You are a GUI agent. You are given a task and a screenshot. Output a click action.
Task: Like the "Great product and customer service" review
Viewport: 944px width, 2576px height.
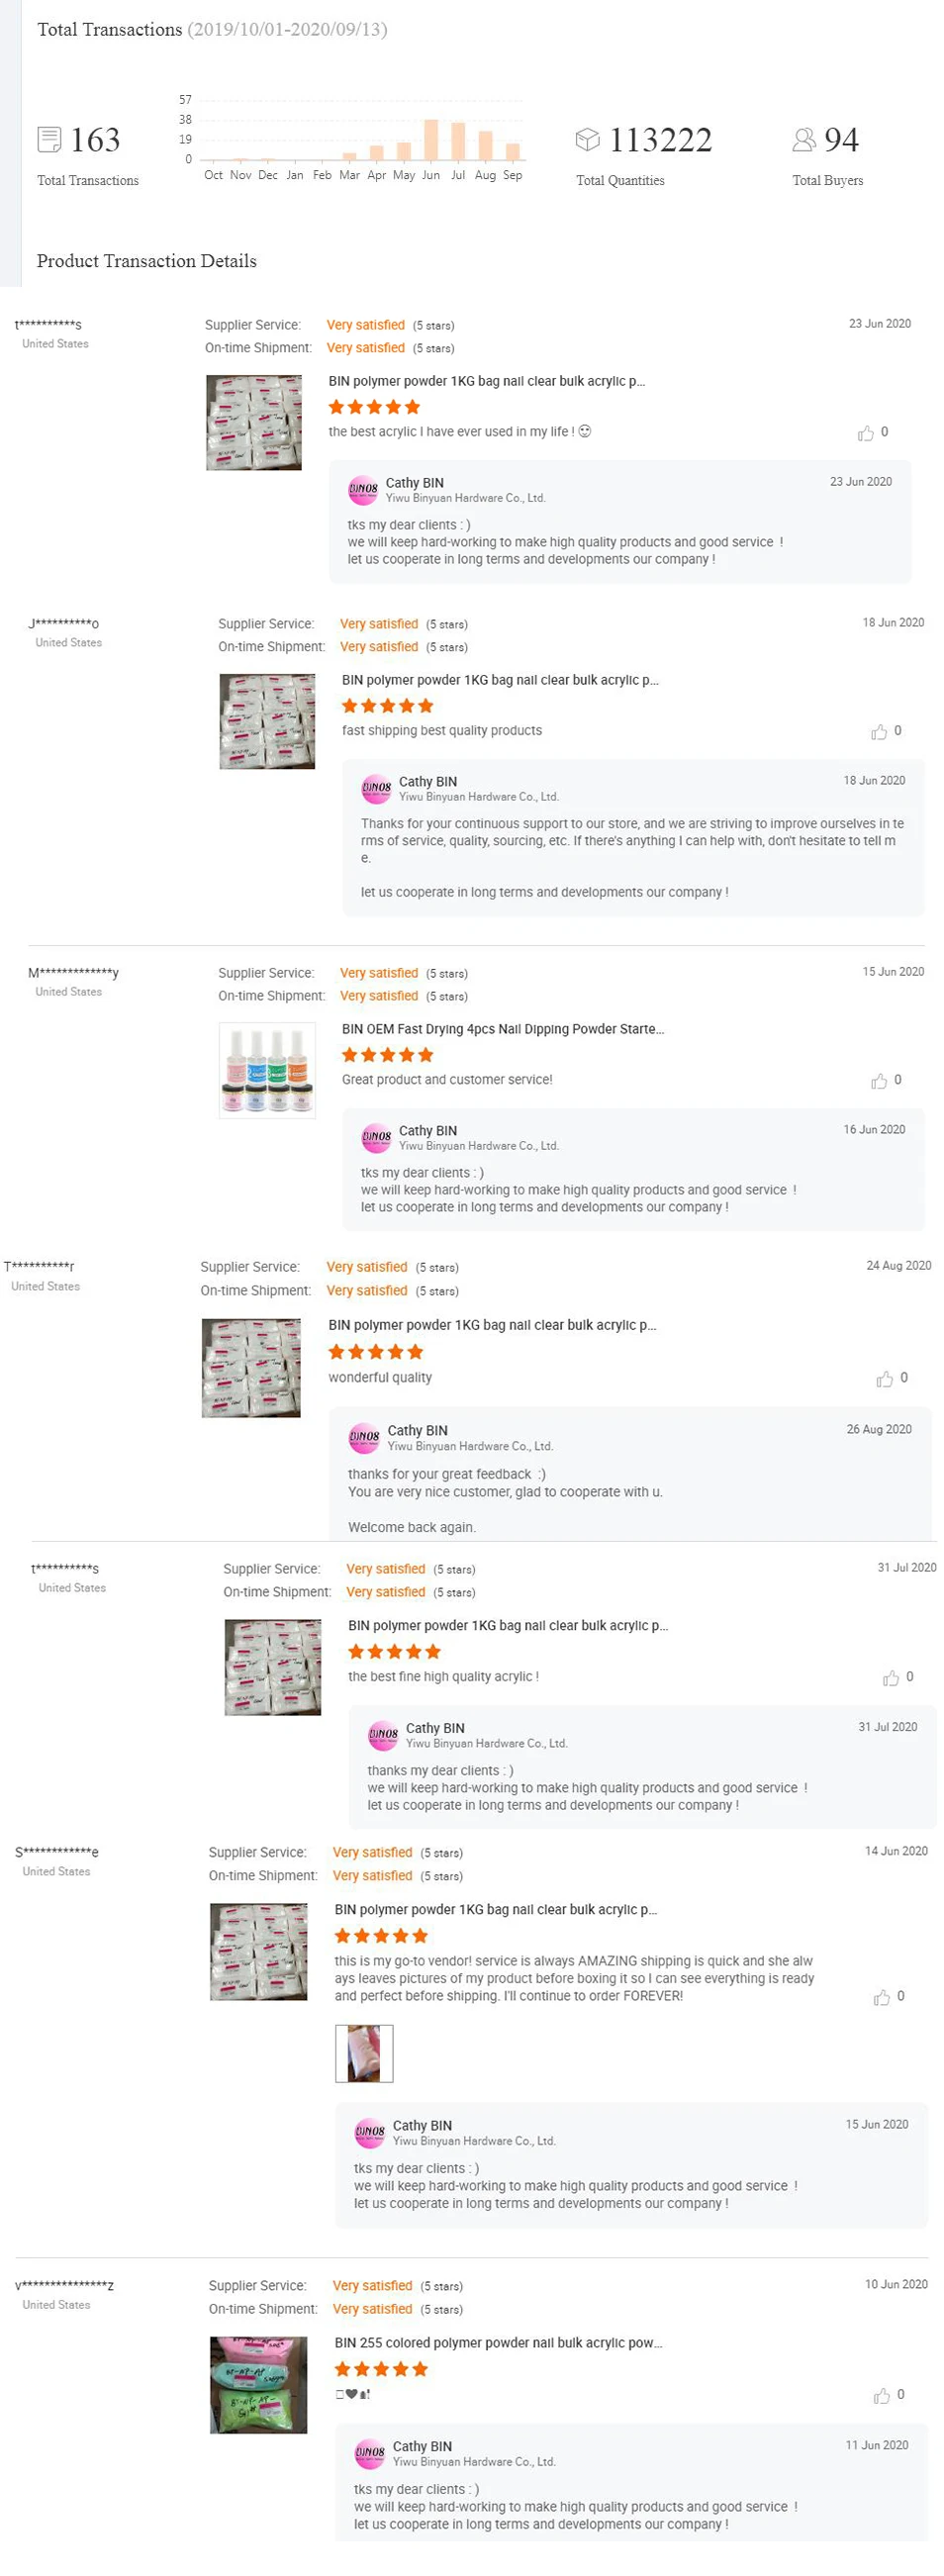pos(878,1081)
